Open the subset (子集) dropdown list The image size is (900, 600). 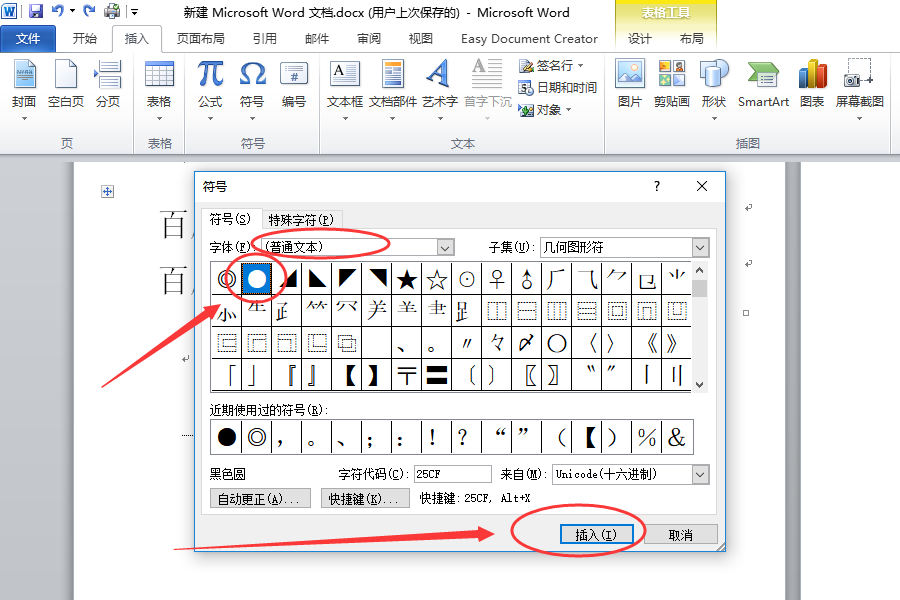[x=700, y=247]
